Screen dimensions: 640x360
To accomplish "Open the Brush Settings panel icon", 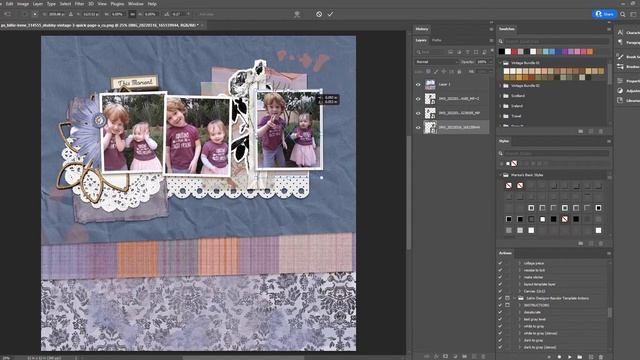I will (x=620, y=56).
